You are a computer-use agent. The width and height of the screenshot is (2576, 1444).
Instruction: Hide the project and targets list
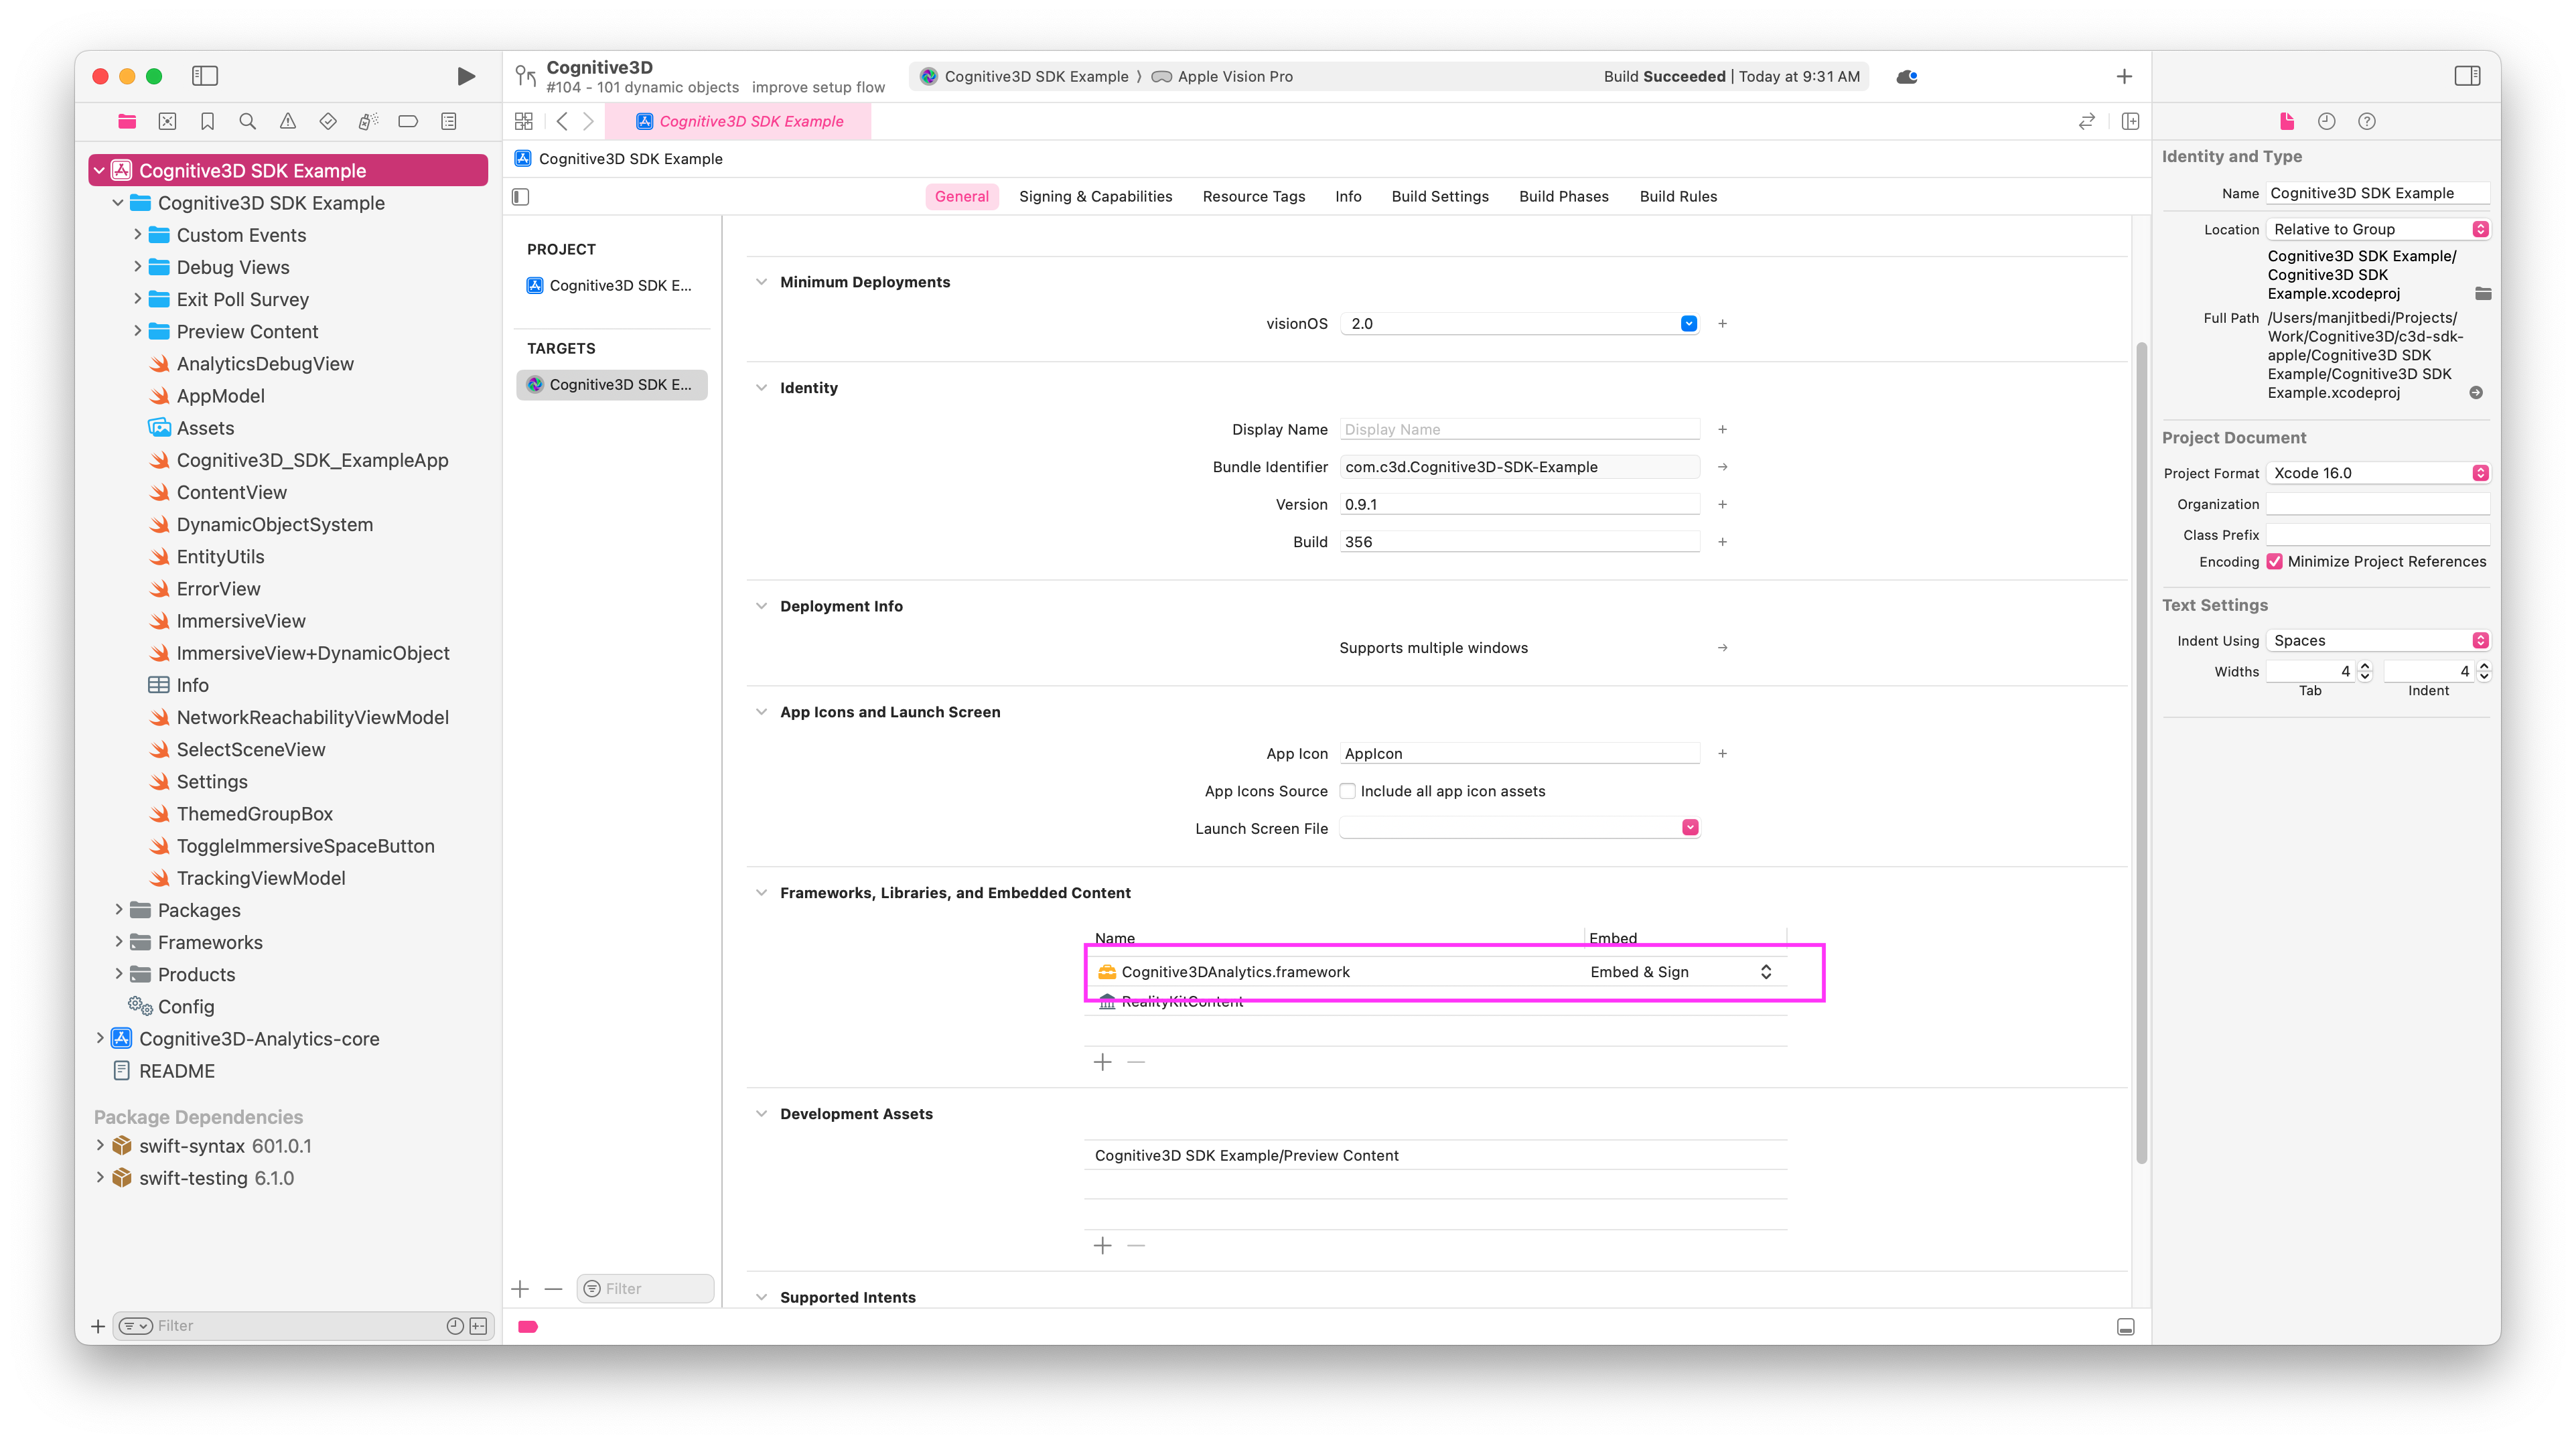point(521,196)
